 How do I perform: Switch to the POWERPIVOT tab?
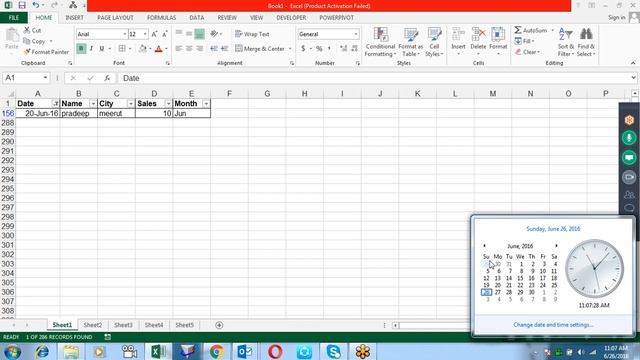pyautogui.click(x=336, y=18)
